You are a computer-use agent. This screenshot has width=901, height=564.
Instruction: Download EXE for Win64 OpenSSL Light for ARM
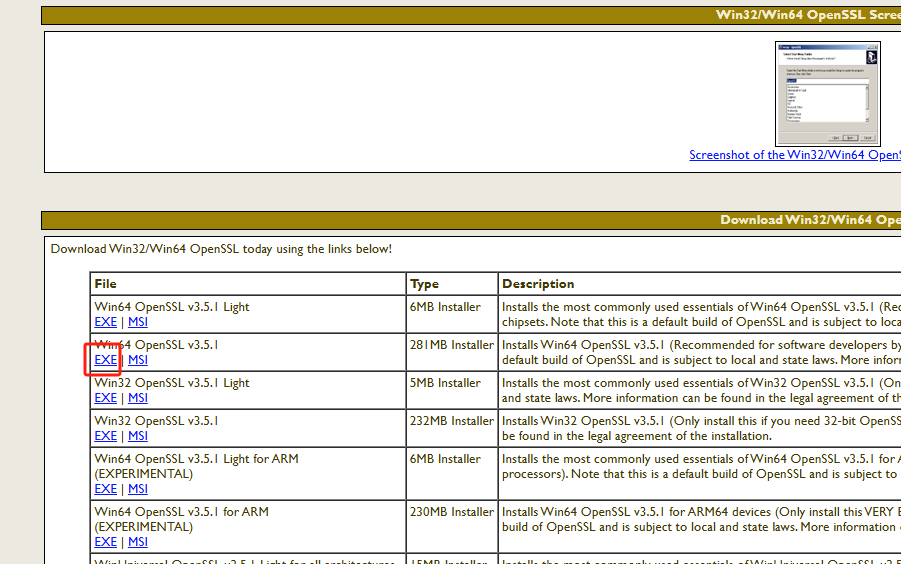click(x=106, y=489)
